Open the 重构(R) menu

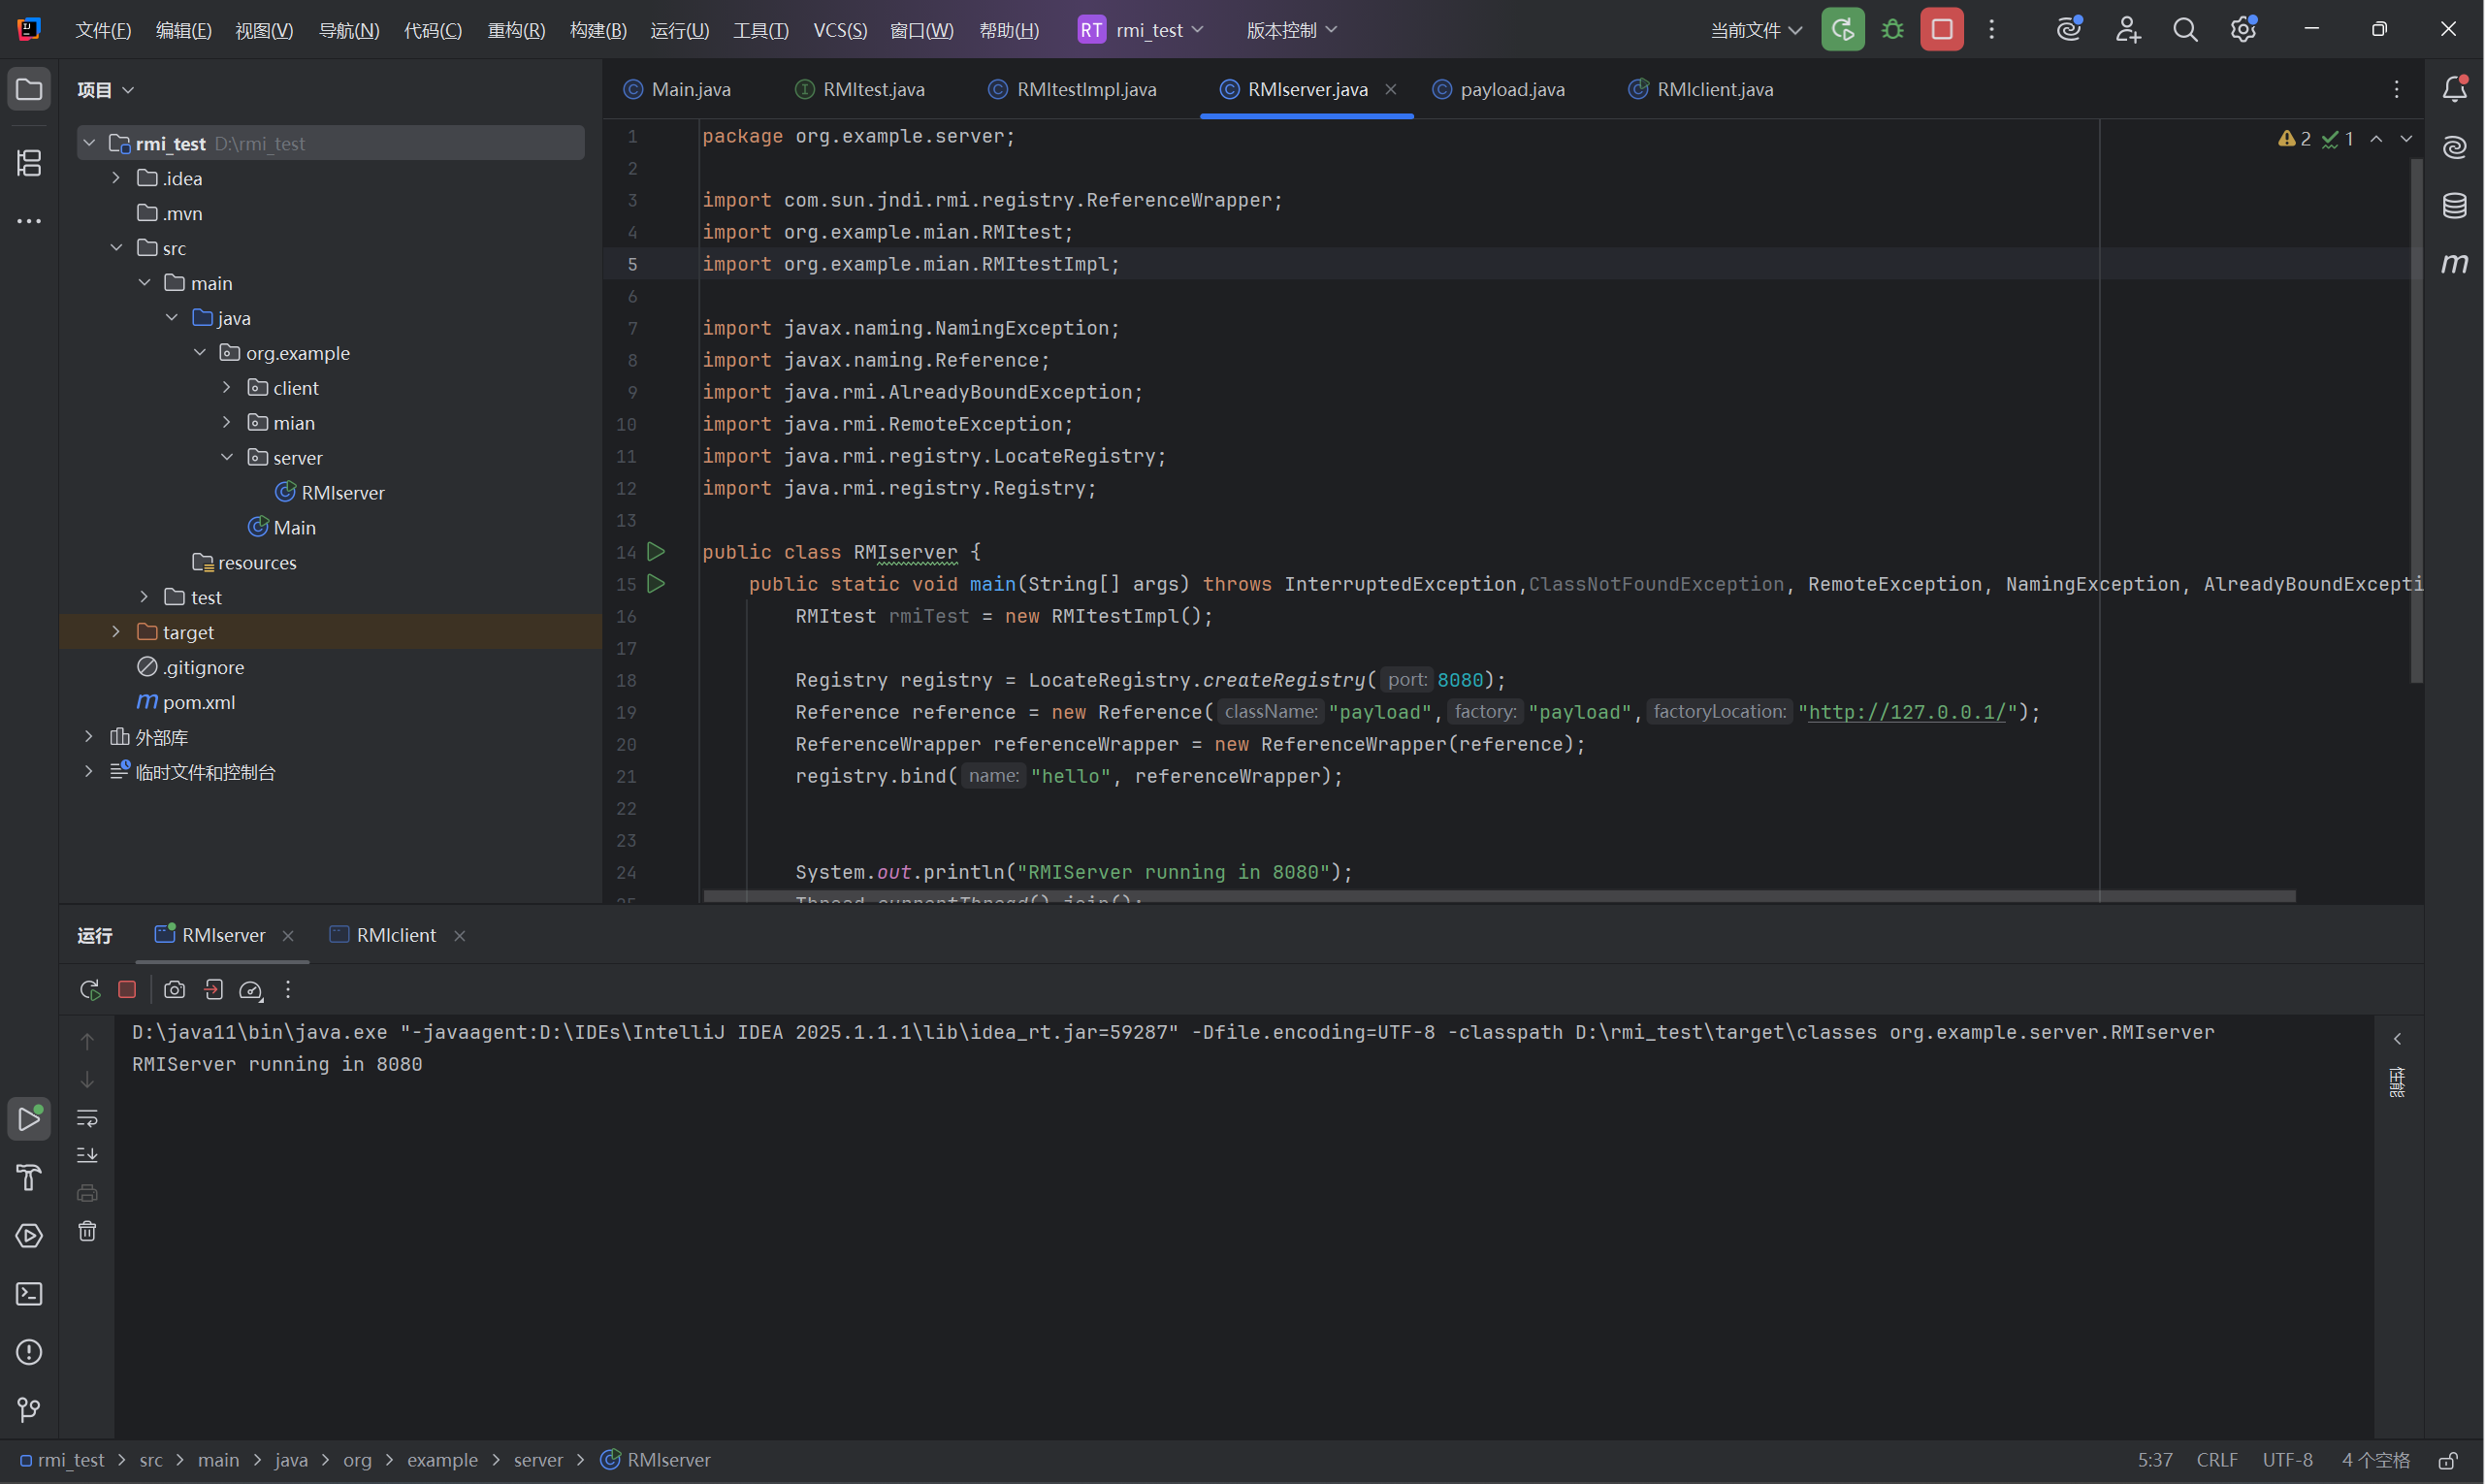click(516, 30)
